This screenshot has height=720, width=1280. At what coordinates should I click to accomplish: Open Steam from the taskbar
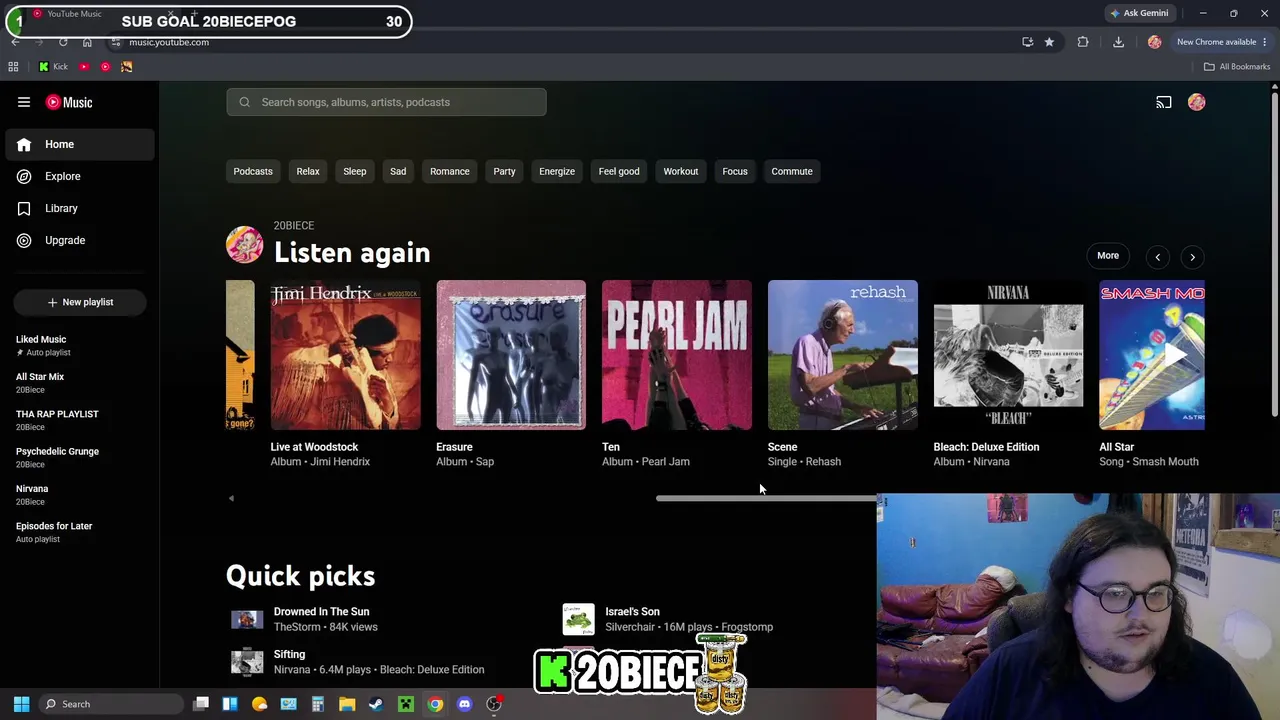[x=376, y=704]
